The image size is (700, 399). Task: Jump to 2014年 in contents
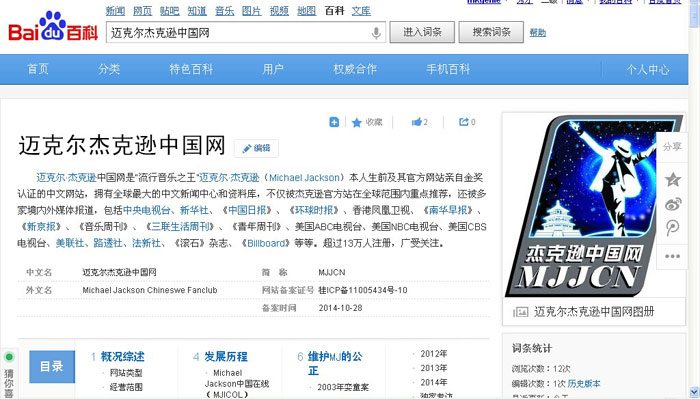tap(433, 382)
